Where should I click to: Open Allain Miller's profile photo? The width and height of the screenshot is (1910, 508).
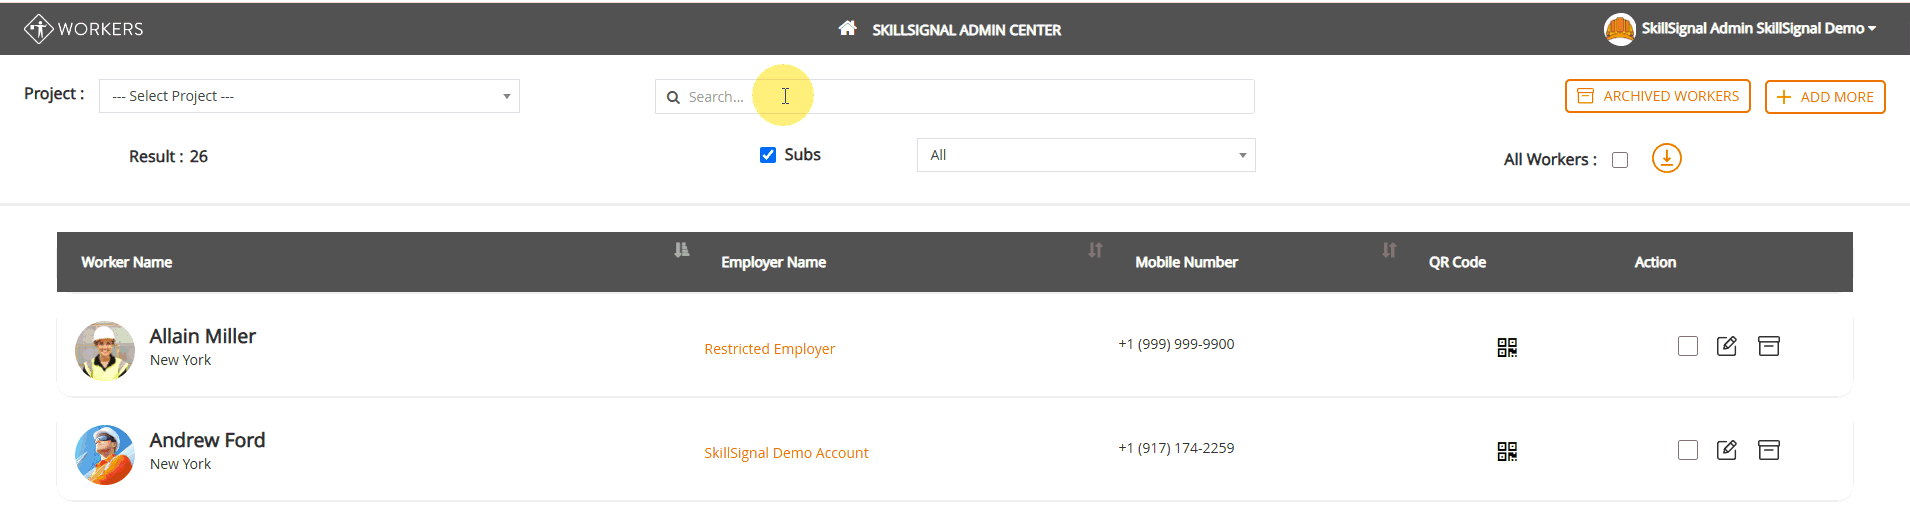[x=105, y=351]
